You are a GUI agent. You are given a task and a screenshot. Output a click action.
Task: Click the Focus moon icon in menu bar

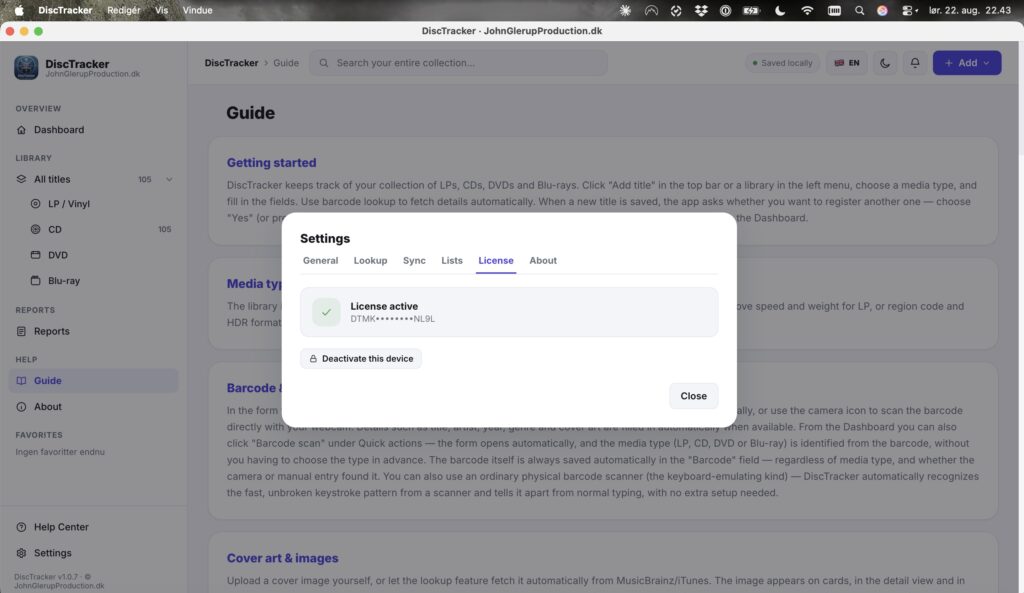pos(780,10)
